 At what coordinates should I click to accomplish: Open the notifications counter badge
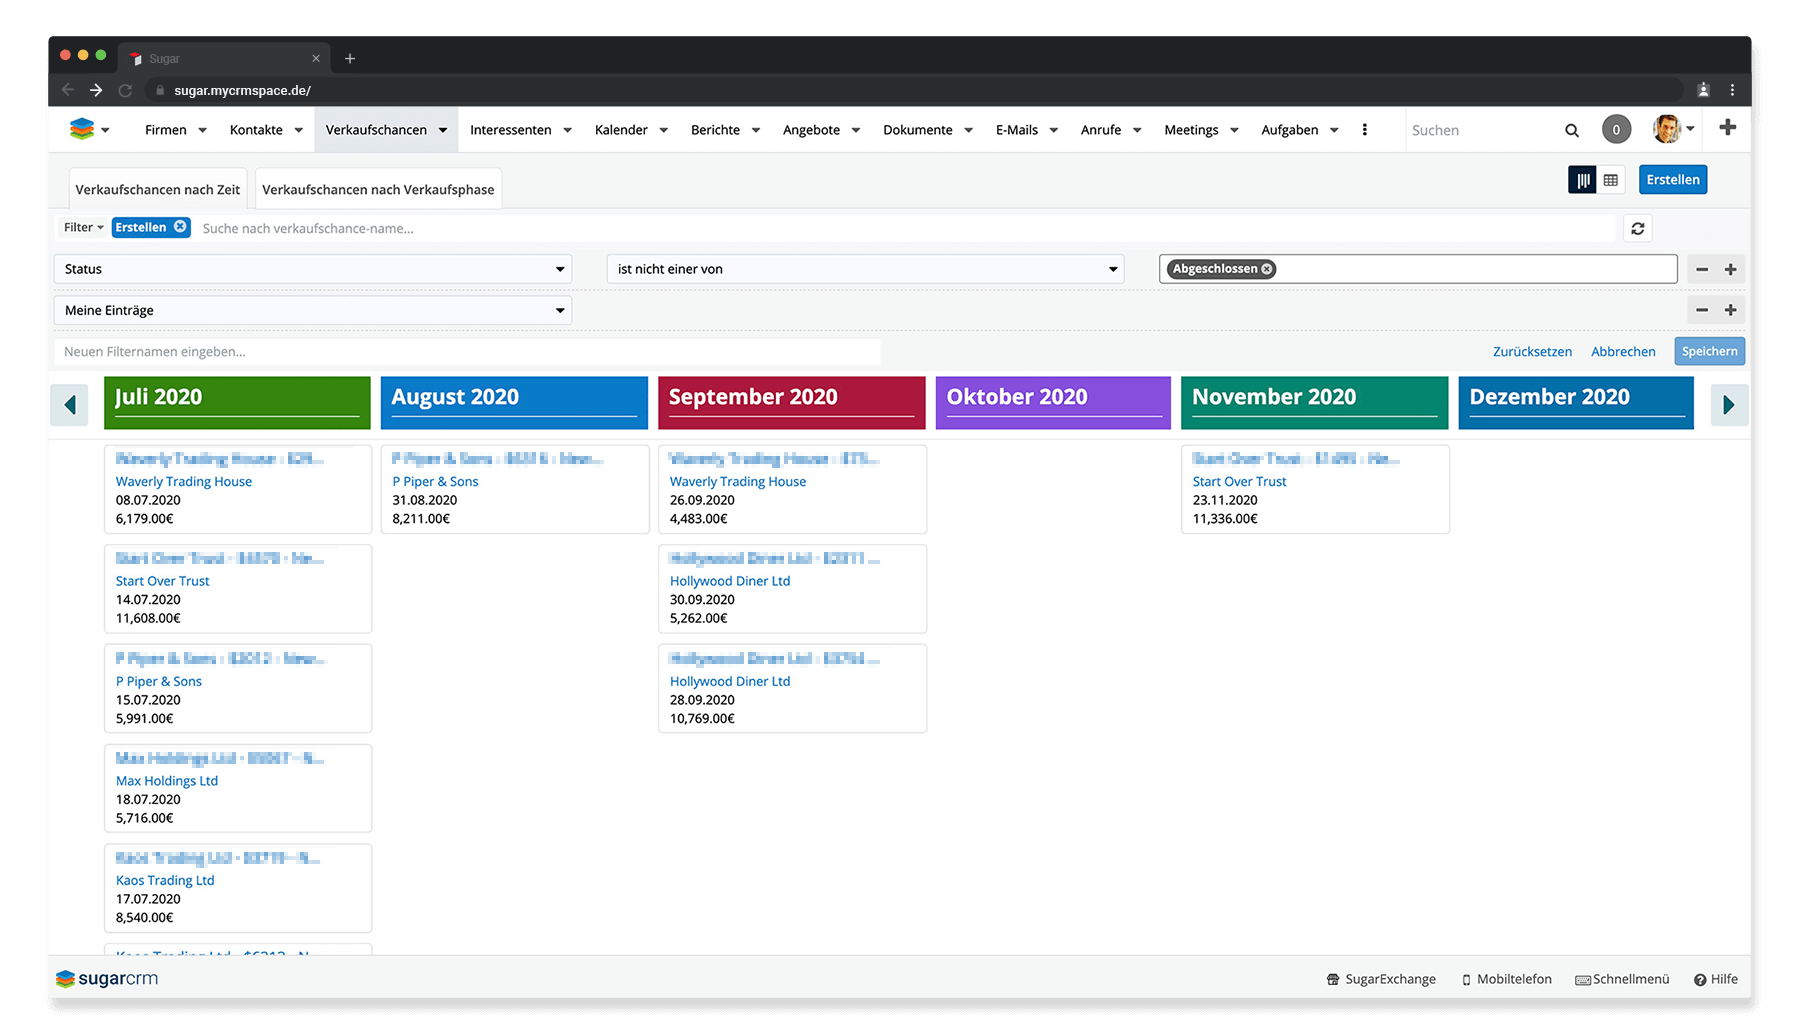click(1616, 130)
